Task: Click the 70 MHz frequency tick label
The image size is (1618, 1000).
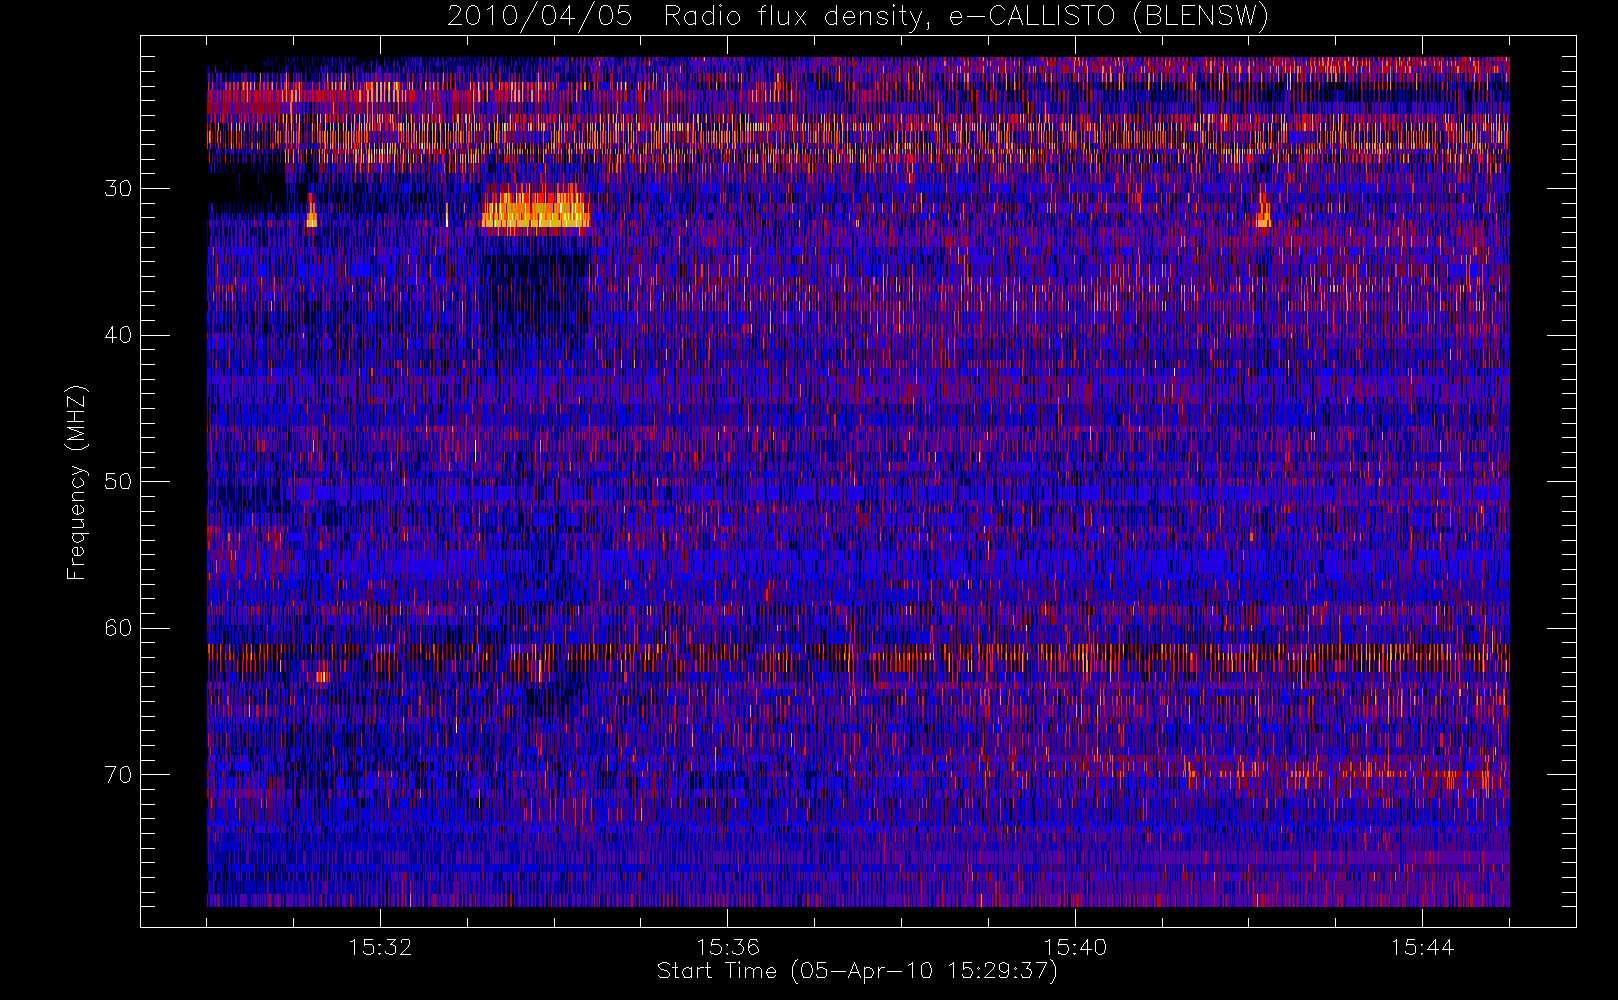Action: tap(118, 774)
